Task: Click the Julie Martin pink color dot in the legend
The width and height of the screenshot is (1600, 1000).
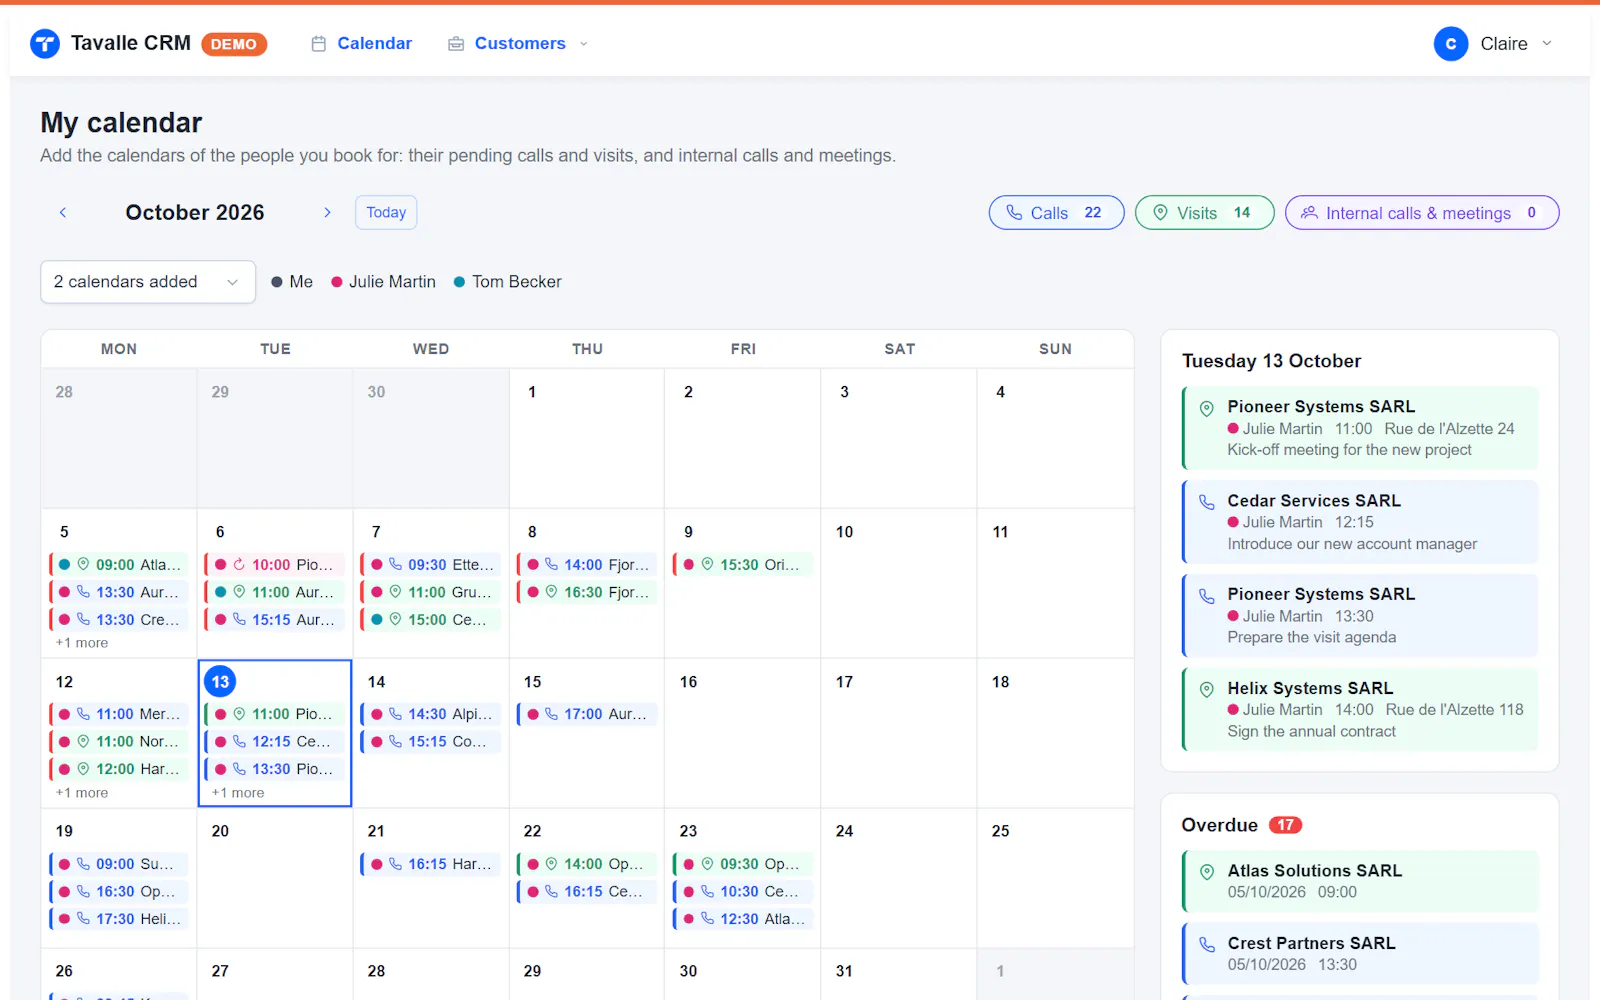Action: coord(337,282)
